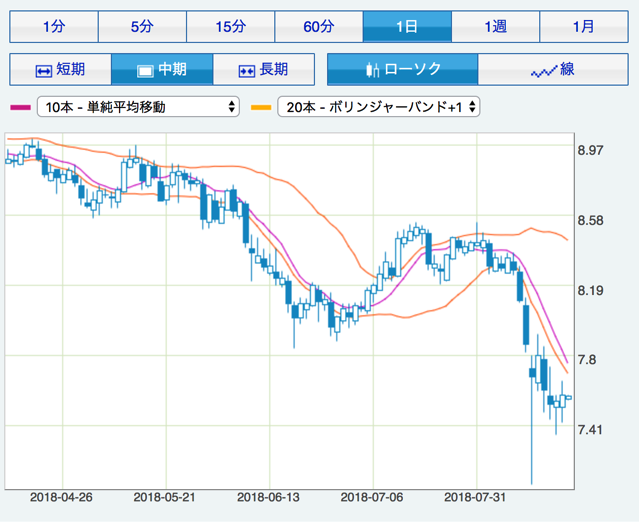Click the 8.19 price axis label
The image size is (639, 527).
pyautogui.click(x=590, y=291)
